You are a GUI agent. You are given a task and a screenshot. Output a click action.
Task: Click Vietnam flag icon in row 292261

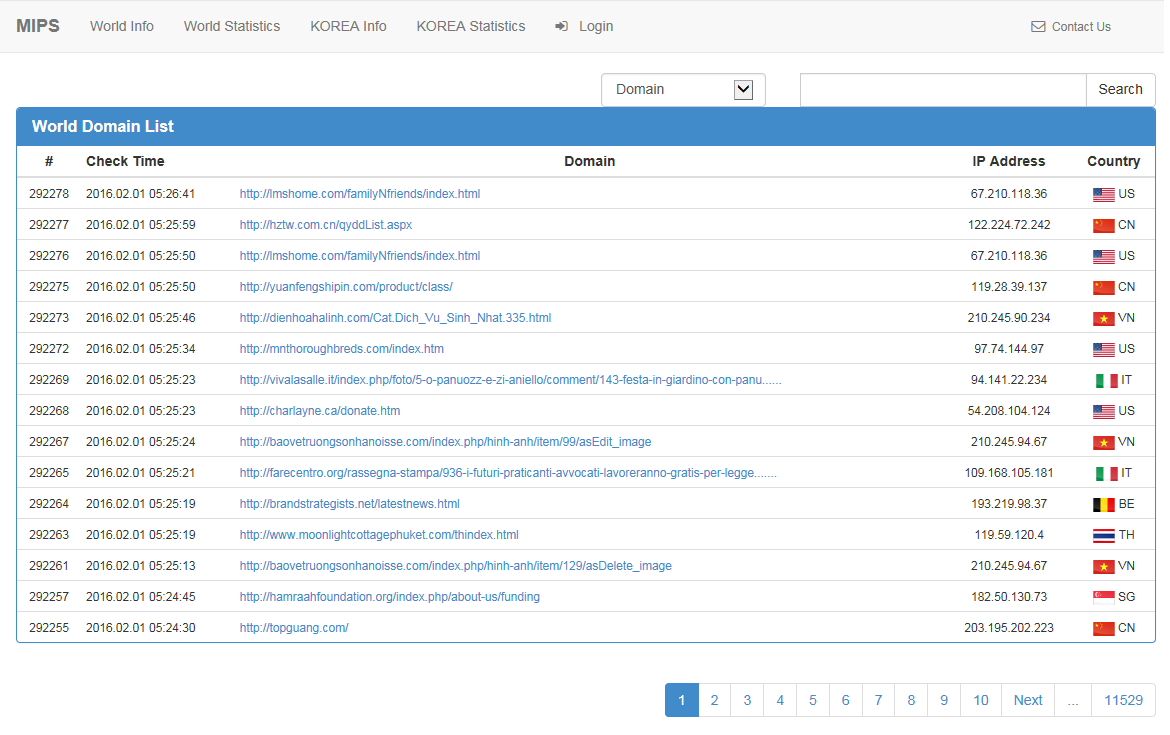click(1104, 566)
